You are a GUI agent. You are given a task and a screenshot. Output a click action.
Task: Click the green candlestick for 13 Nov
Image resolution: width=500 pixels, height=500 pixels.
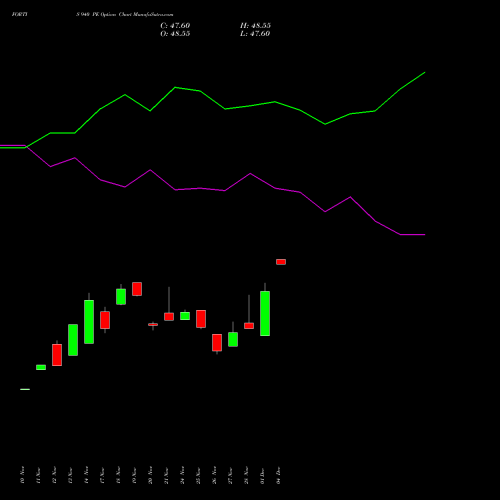point(73,340)
